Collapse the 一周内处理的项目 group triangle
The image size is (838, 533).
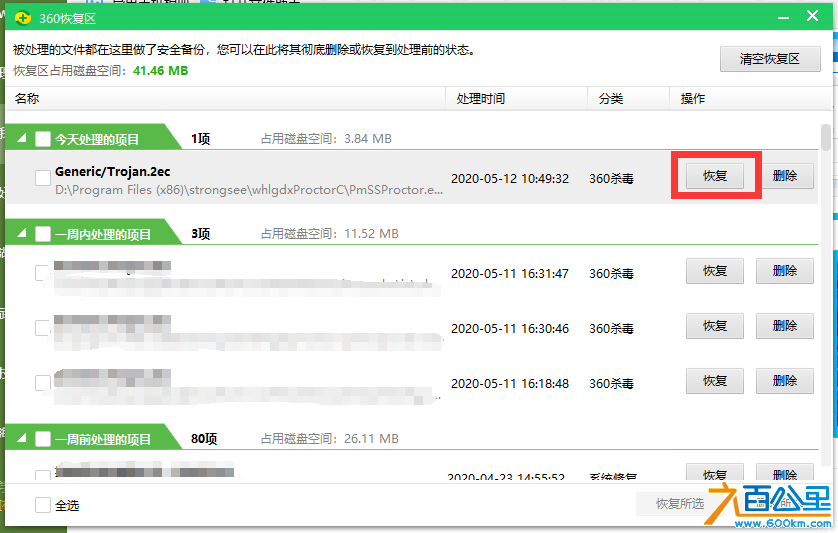click(22, 233)
